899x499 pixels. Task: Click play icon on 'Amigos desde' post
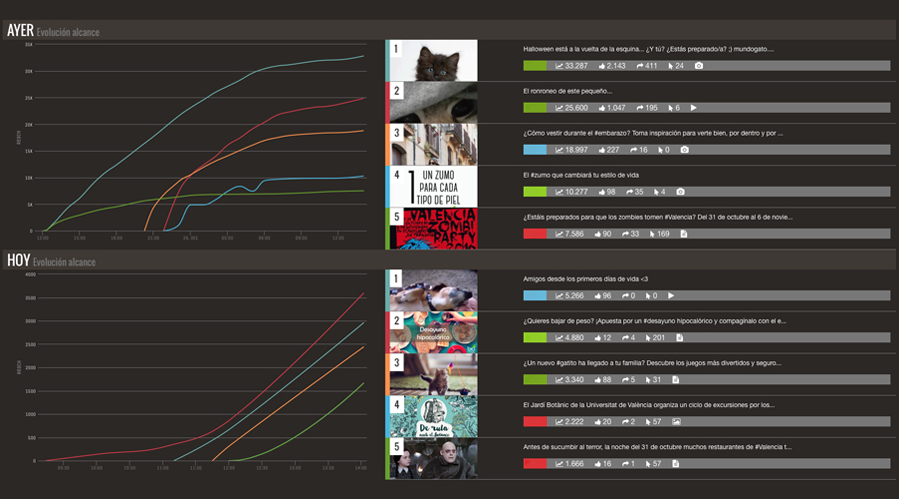(x=670, y=296)
